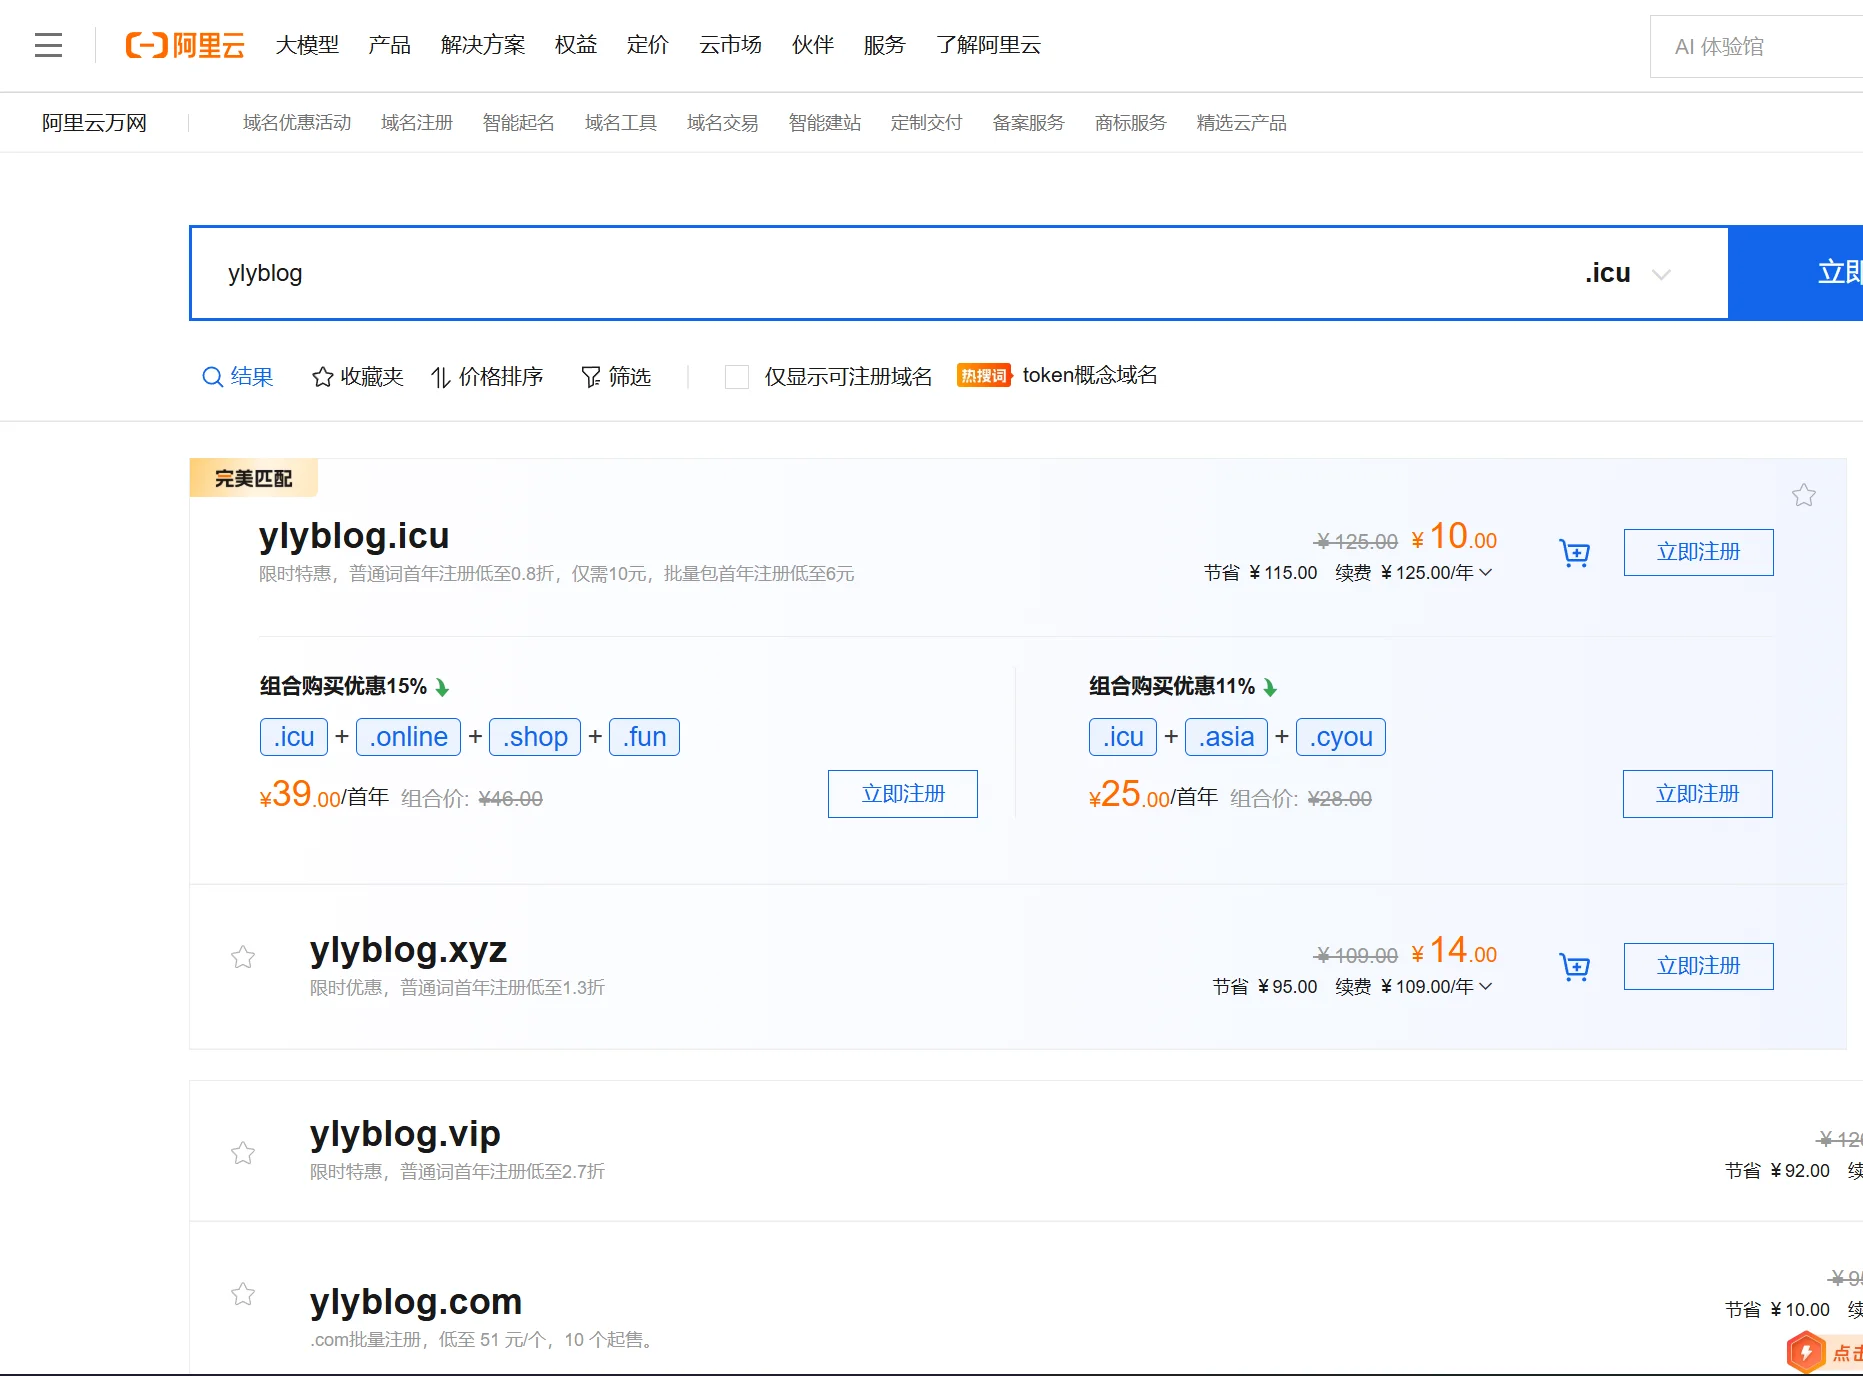Go to 智能建站 tab
This screenshot has width=1863, height=1376.
[825, 123]
